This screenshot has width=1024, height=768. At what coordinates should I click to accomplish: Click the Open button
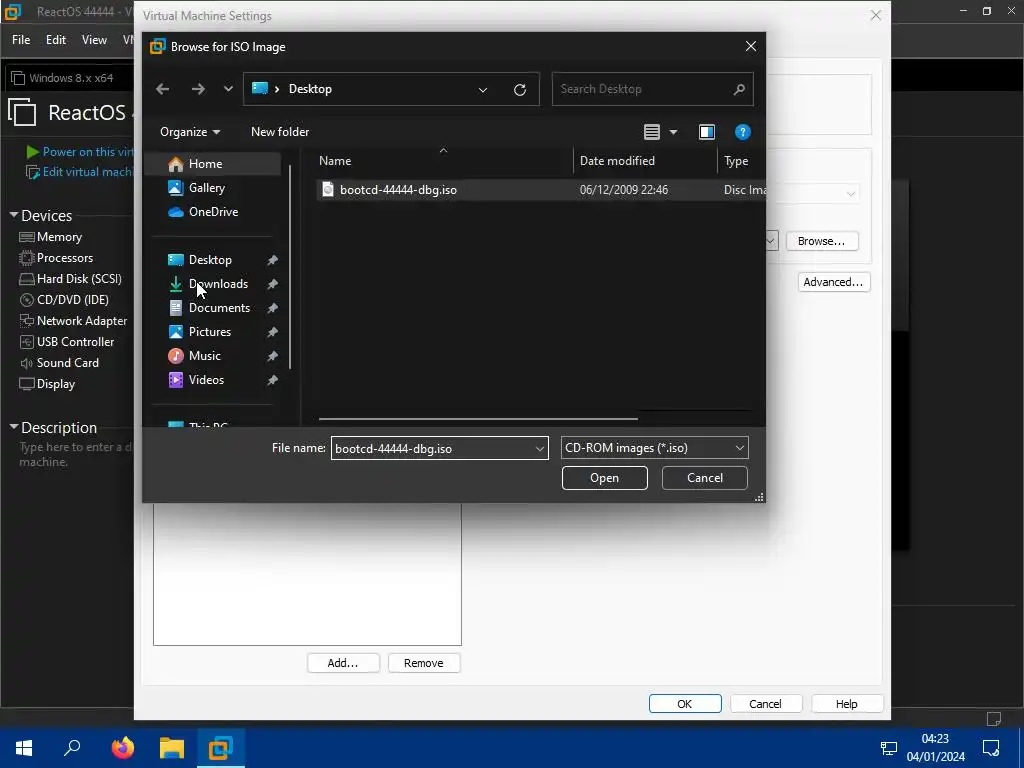[605, 478]
